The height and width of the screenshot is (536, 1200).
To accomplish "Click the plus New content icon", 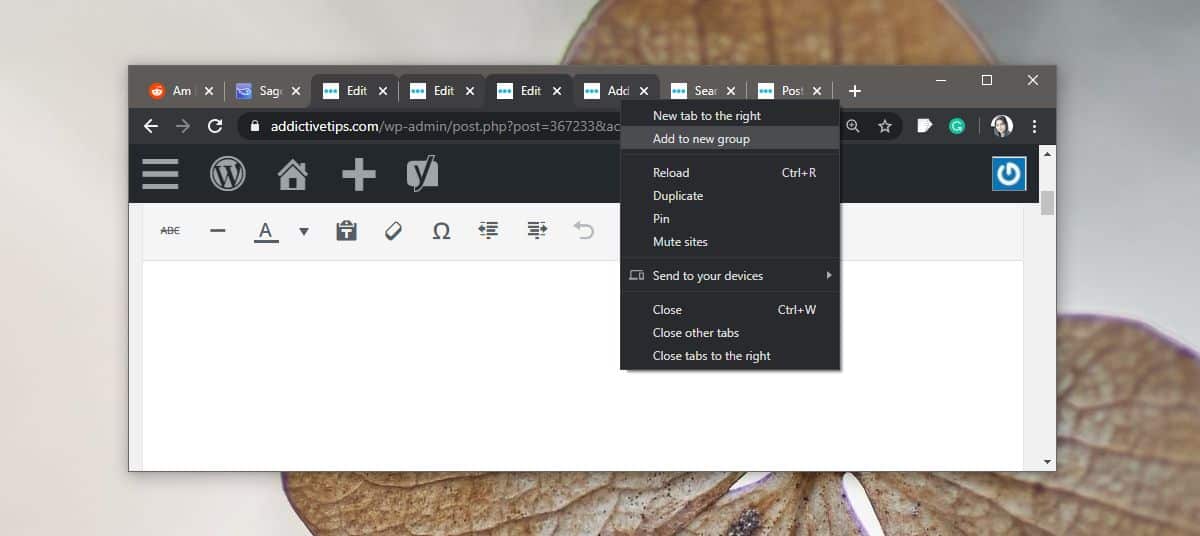I will pyautogui.click(x=359, y=174).
